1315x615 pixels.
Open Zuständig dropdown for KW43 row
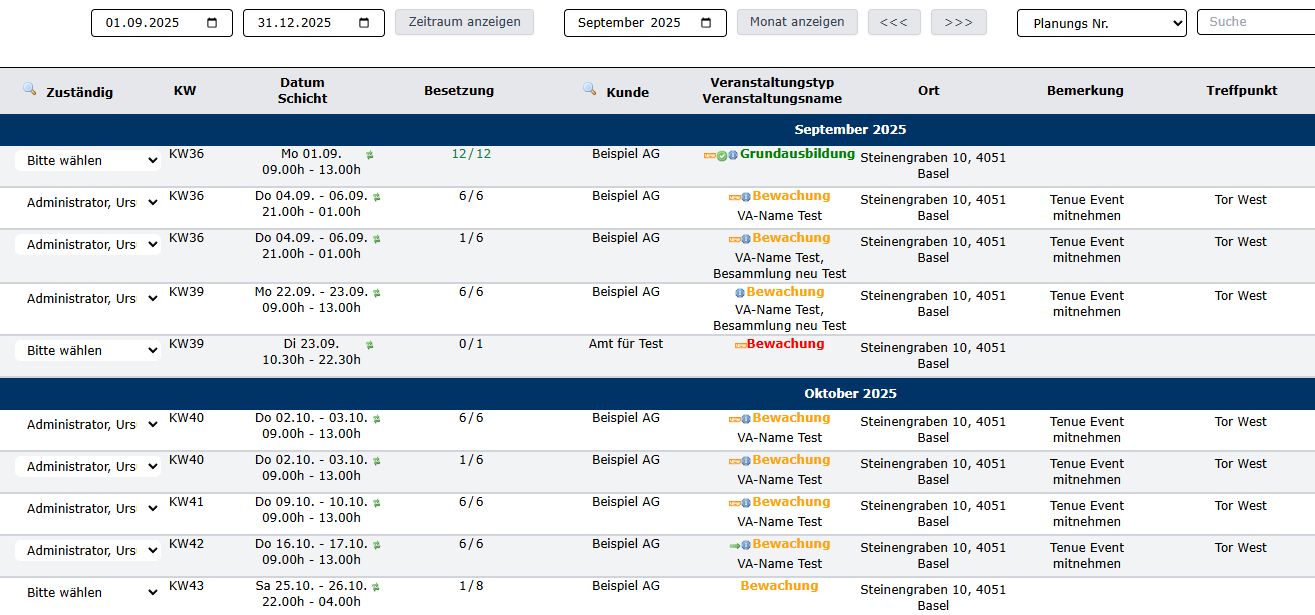pyautogui.click(x=87, y=593)
